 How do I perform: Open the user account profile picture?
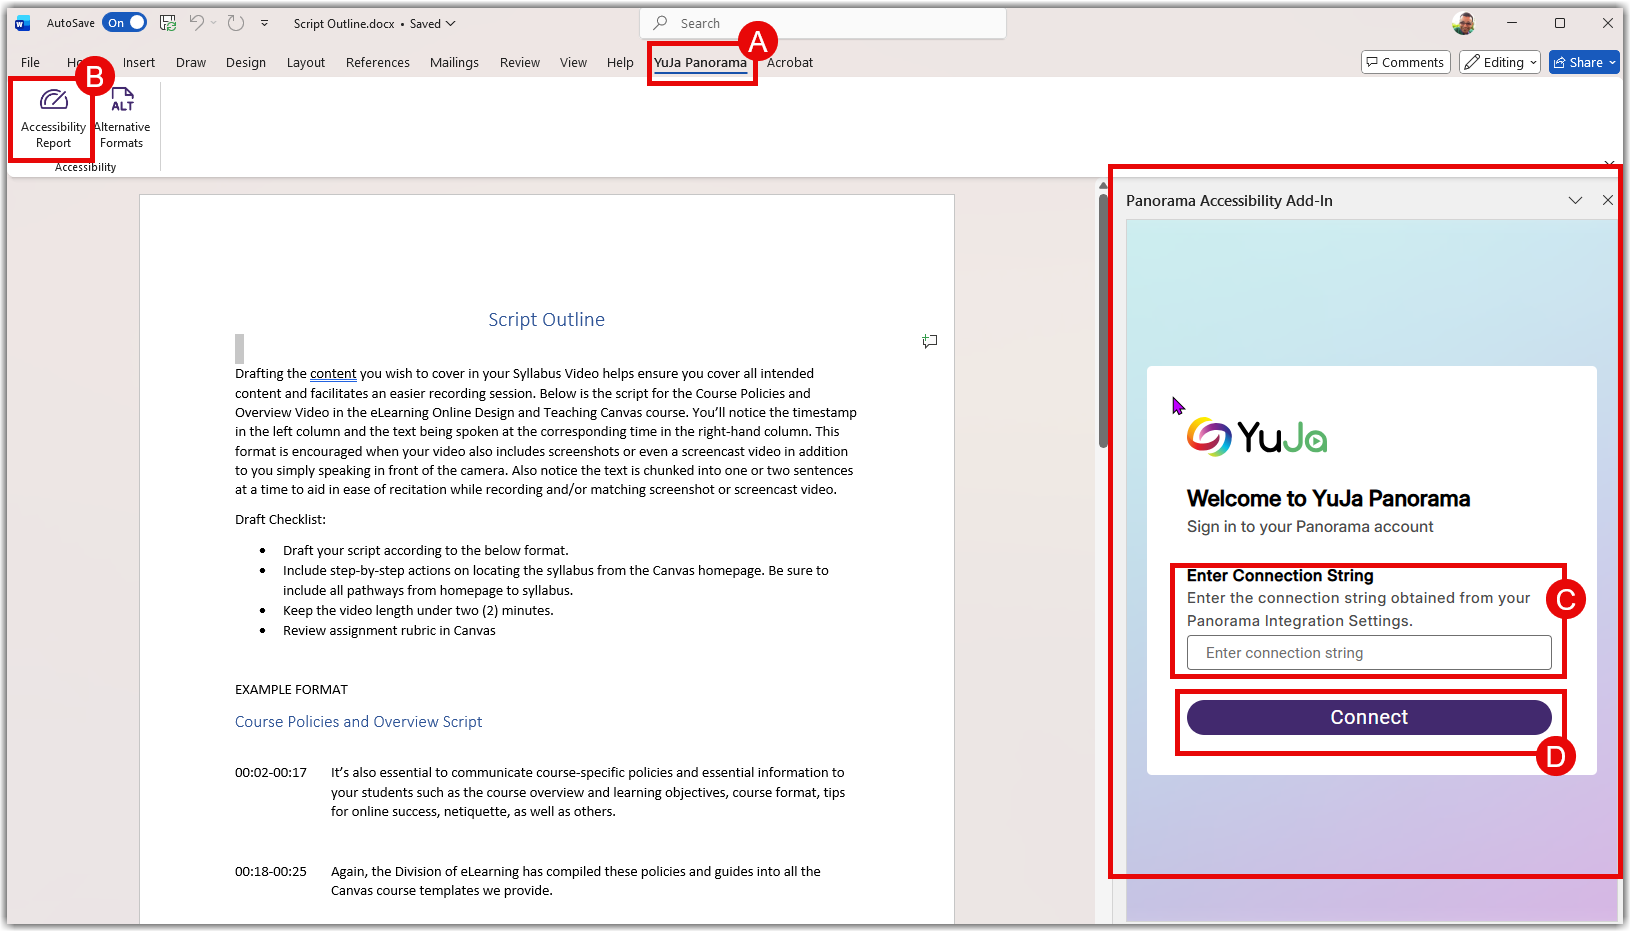(1463, 23)
